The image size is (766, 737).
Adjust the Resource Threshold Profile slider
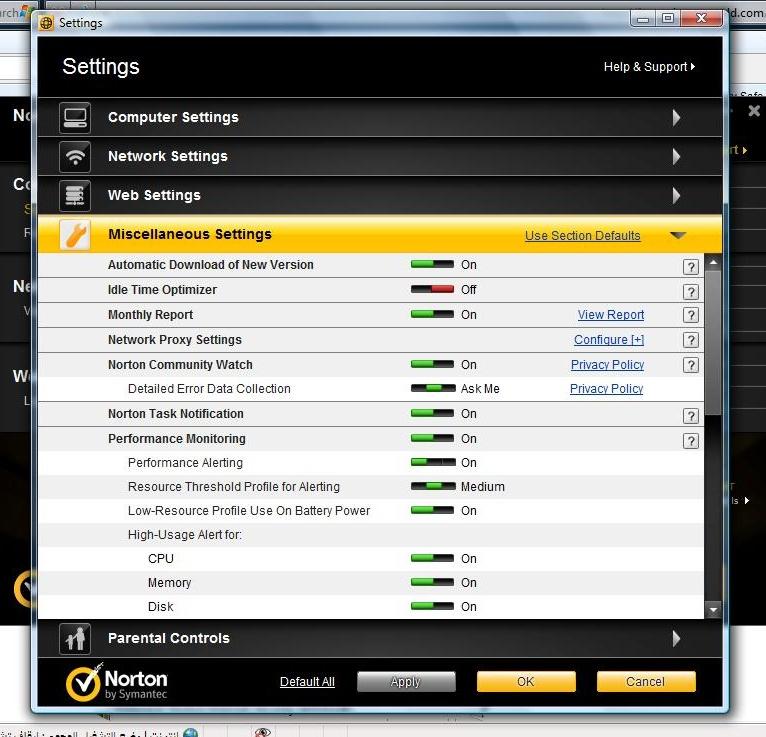tap(432, 487)
